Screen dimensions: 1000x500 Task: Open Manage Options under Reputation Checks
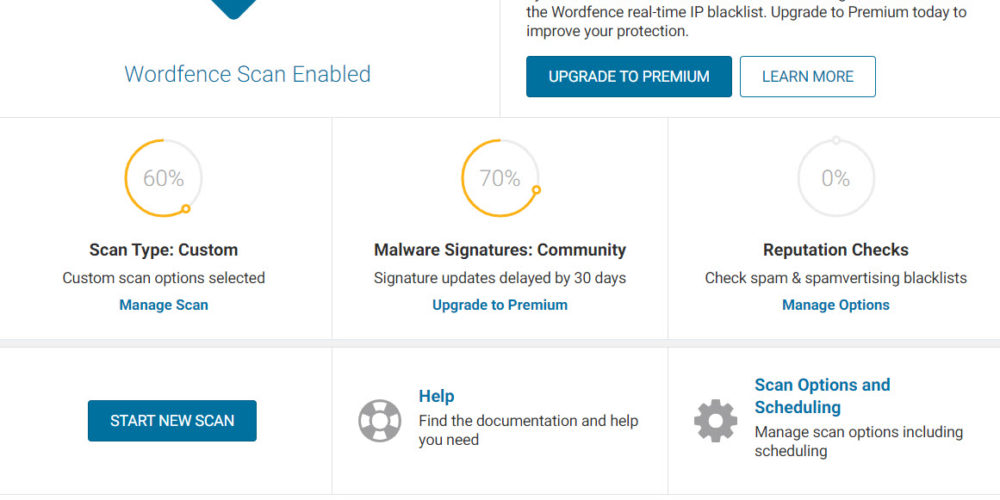pyautogui.click(x=836, y=305)
